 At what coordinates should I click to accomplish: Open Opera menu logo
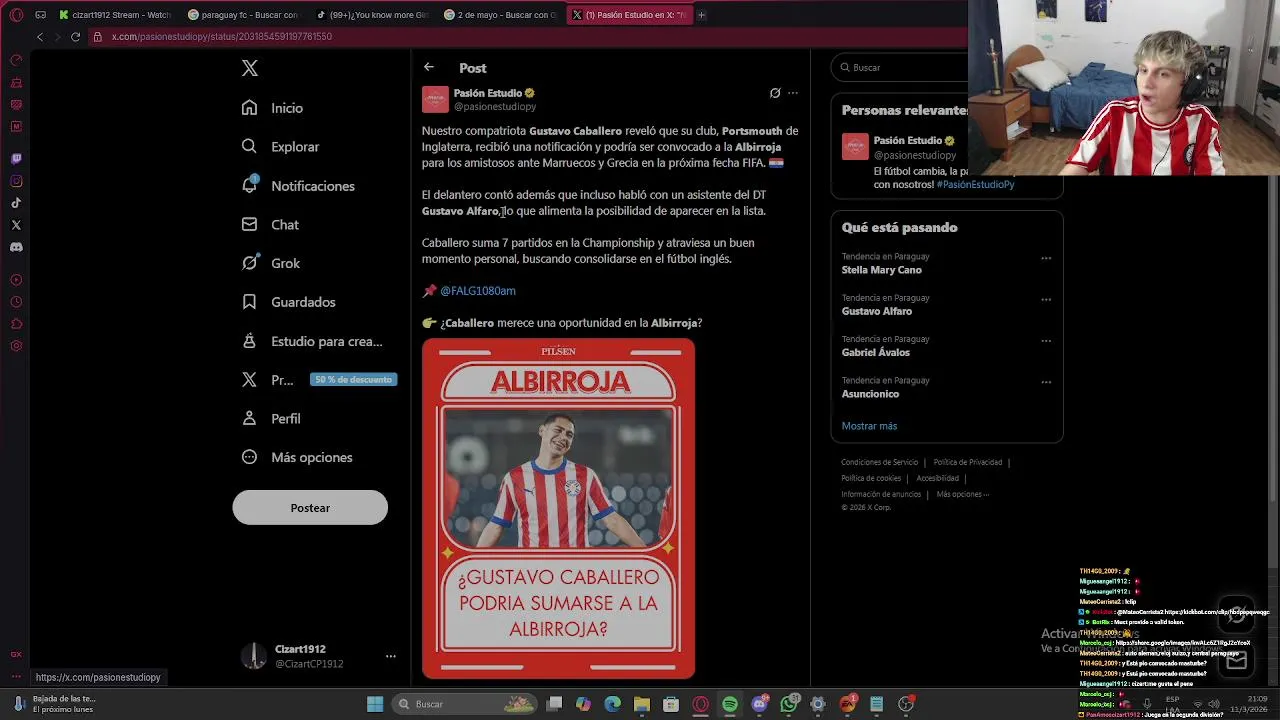(x=16, y=15)
